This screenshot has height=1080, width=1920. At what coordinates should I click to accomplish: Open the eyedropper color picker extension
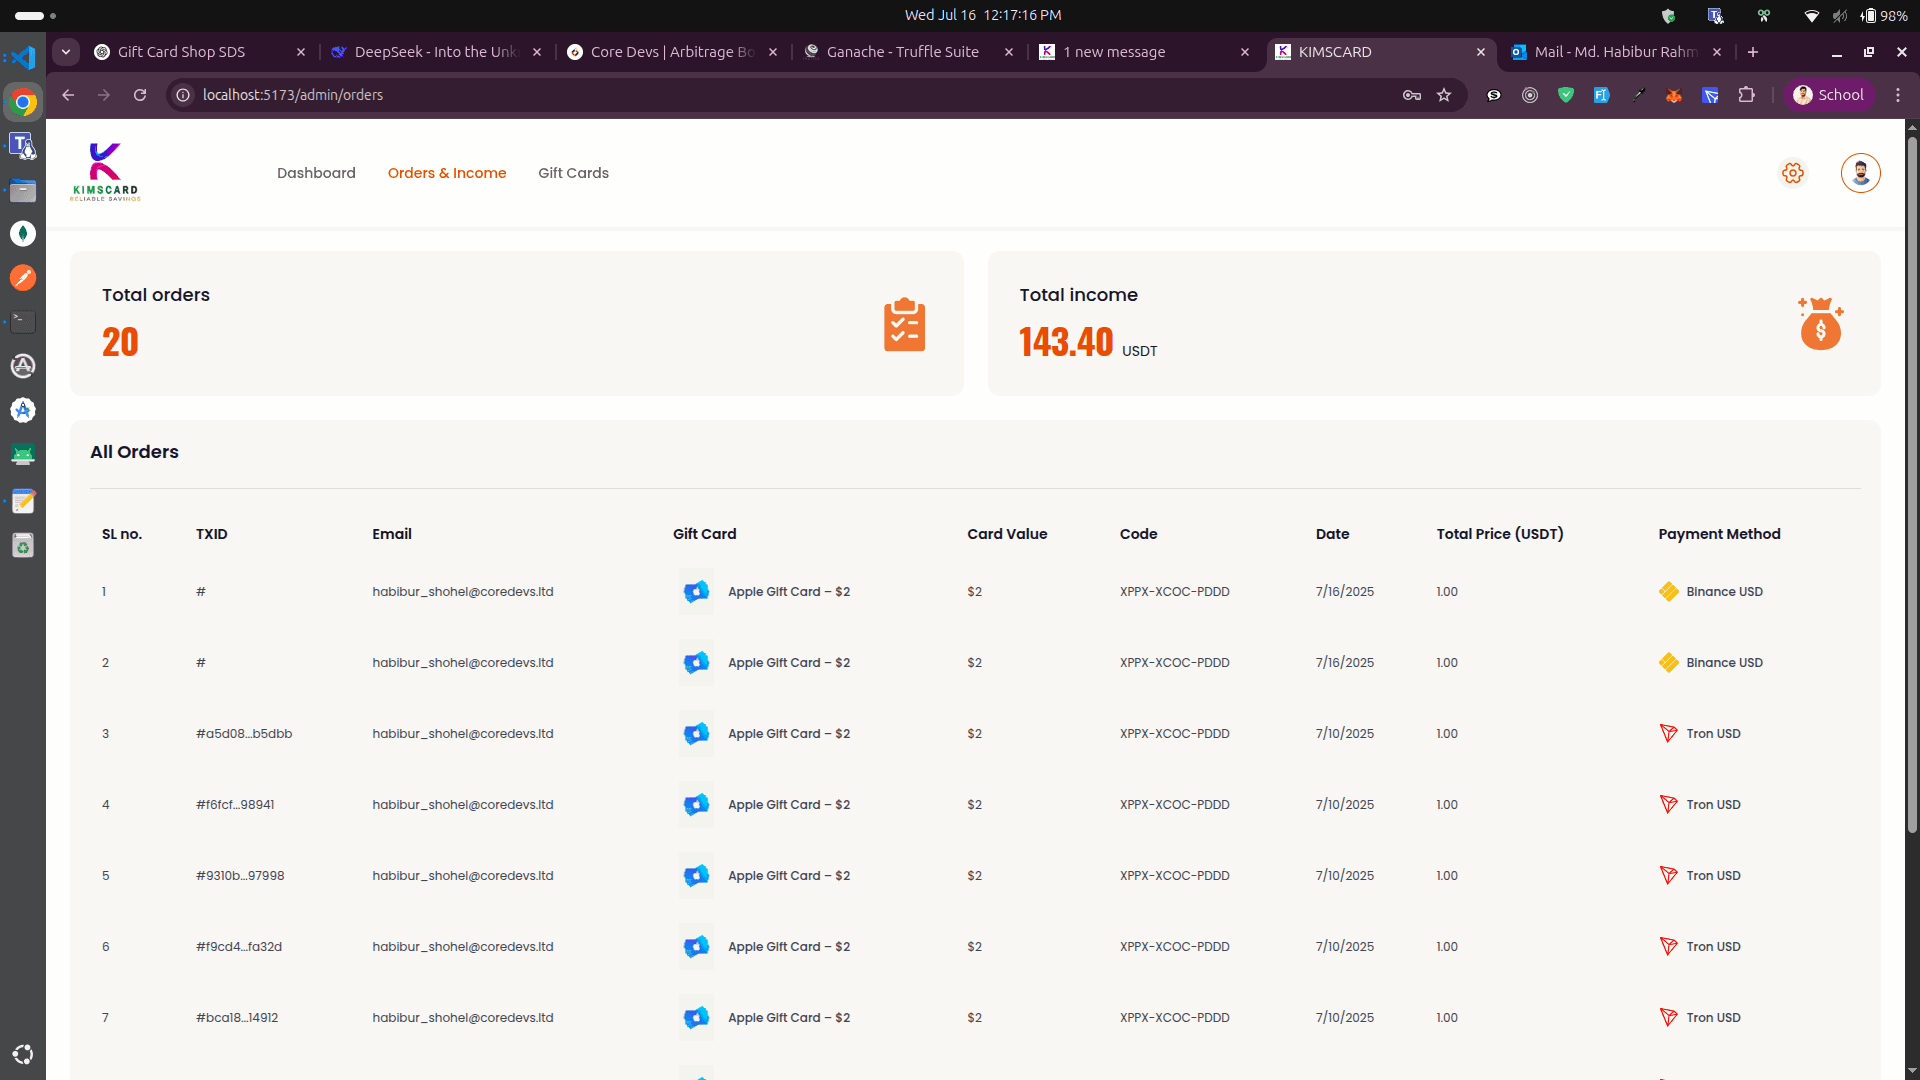[1639, 95]
